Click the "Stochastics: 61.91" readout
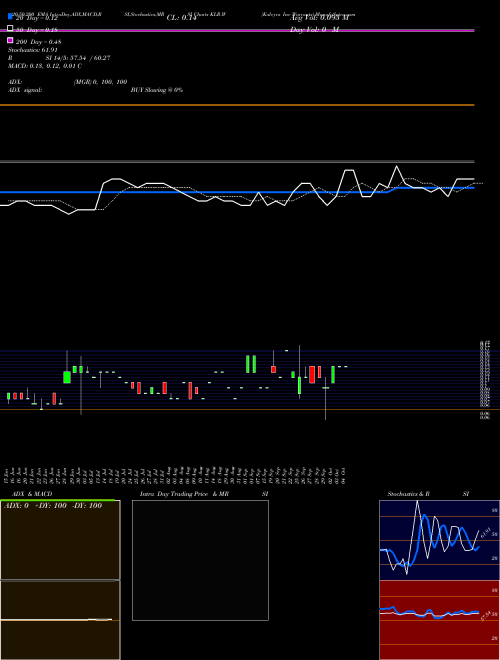 click(33, 50)
